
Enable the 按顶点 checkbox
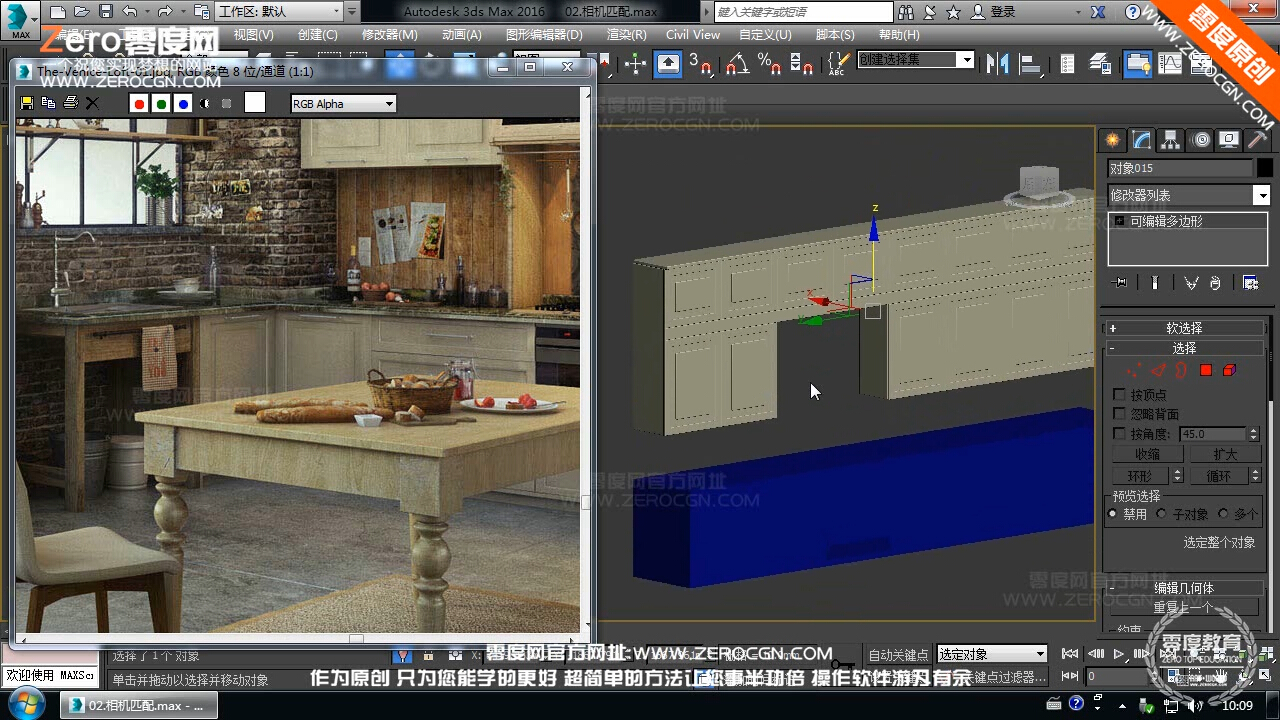tap(1119, 395)
